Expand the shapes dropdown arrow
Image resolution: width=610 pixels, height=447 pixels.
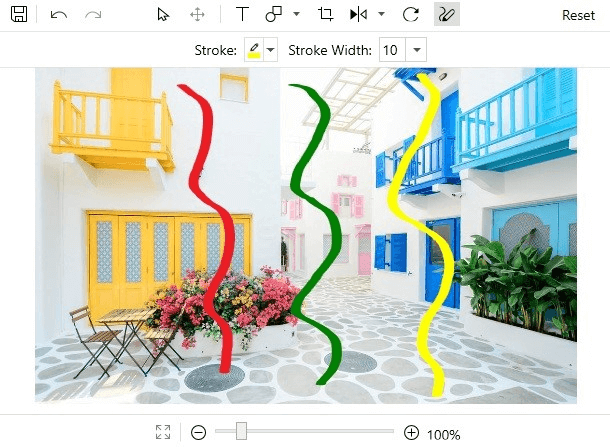296,14
